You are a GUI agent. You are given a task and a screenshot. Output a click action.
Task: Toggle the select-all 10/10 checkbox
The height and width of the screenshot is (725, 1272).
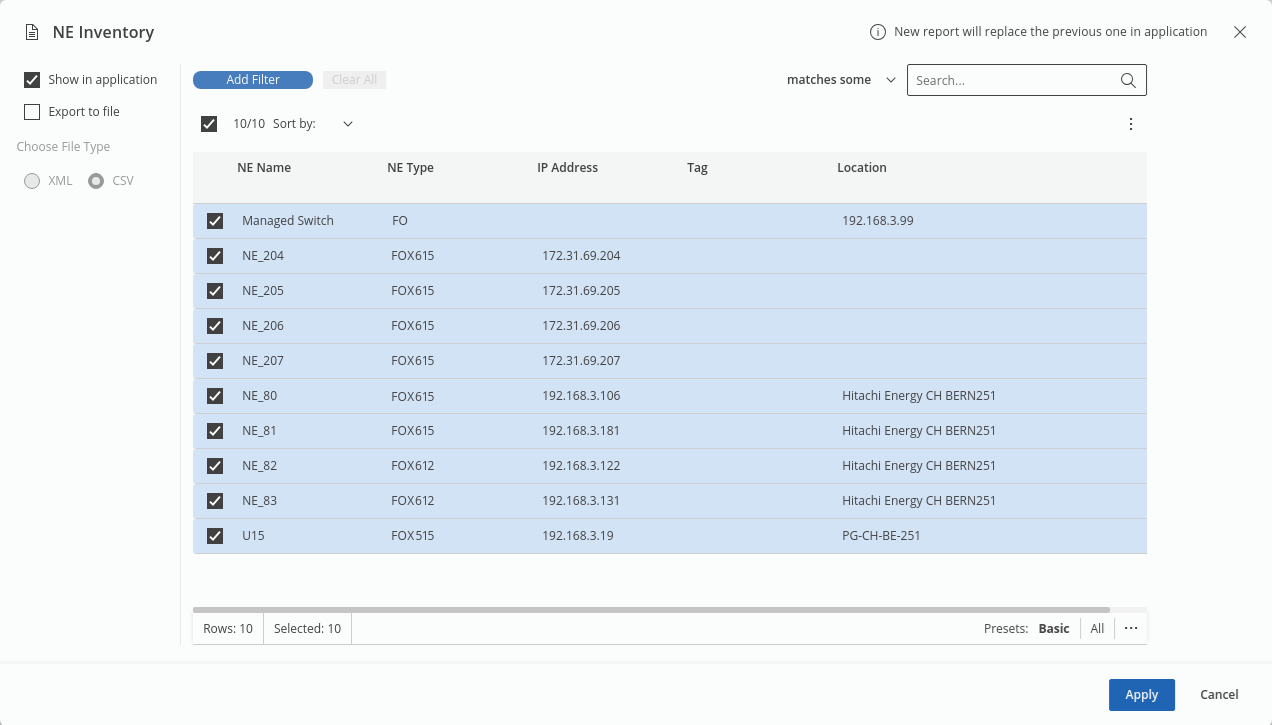click(209, 124)
